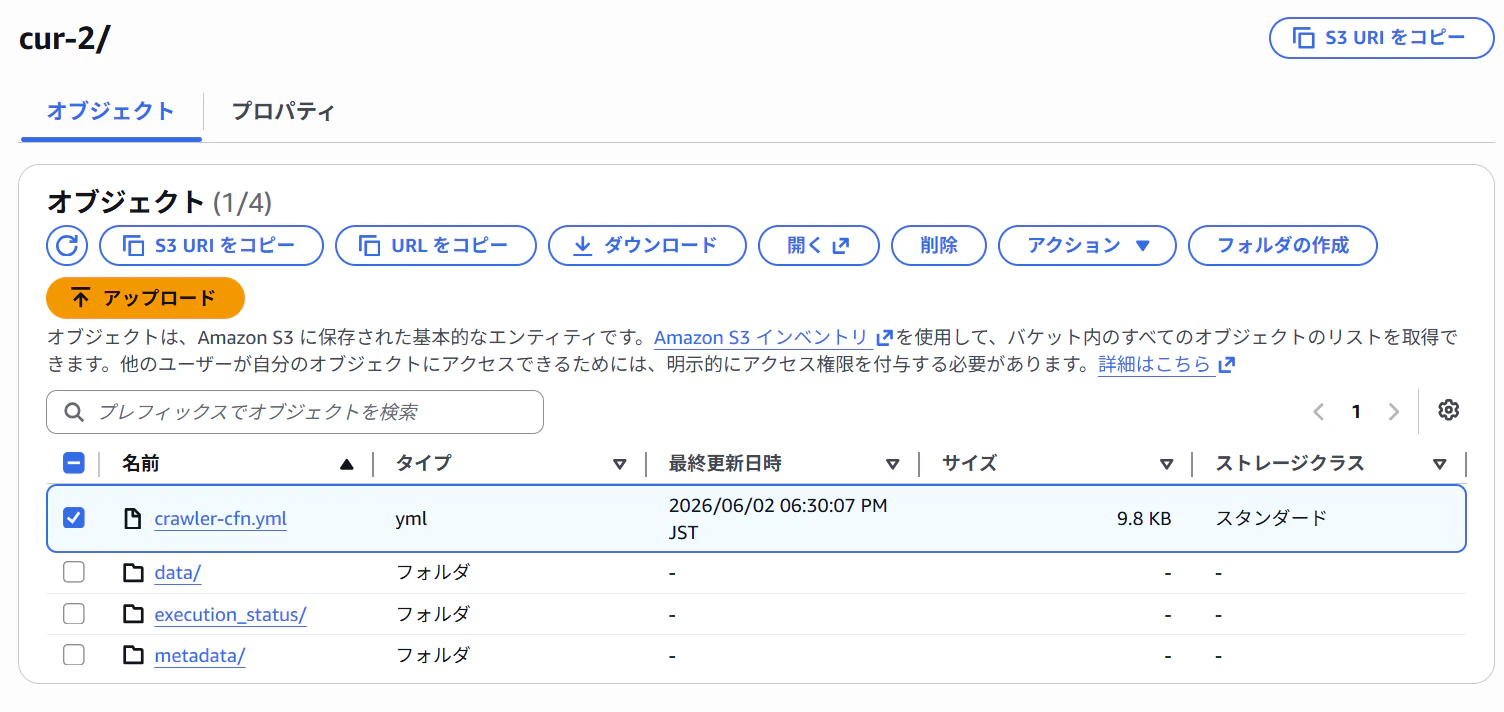This screenshot has width=1504, height=712.
Task: Click the URL をコピー button
Action: click(x=436, y=245)
